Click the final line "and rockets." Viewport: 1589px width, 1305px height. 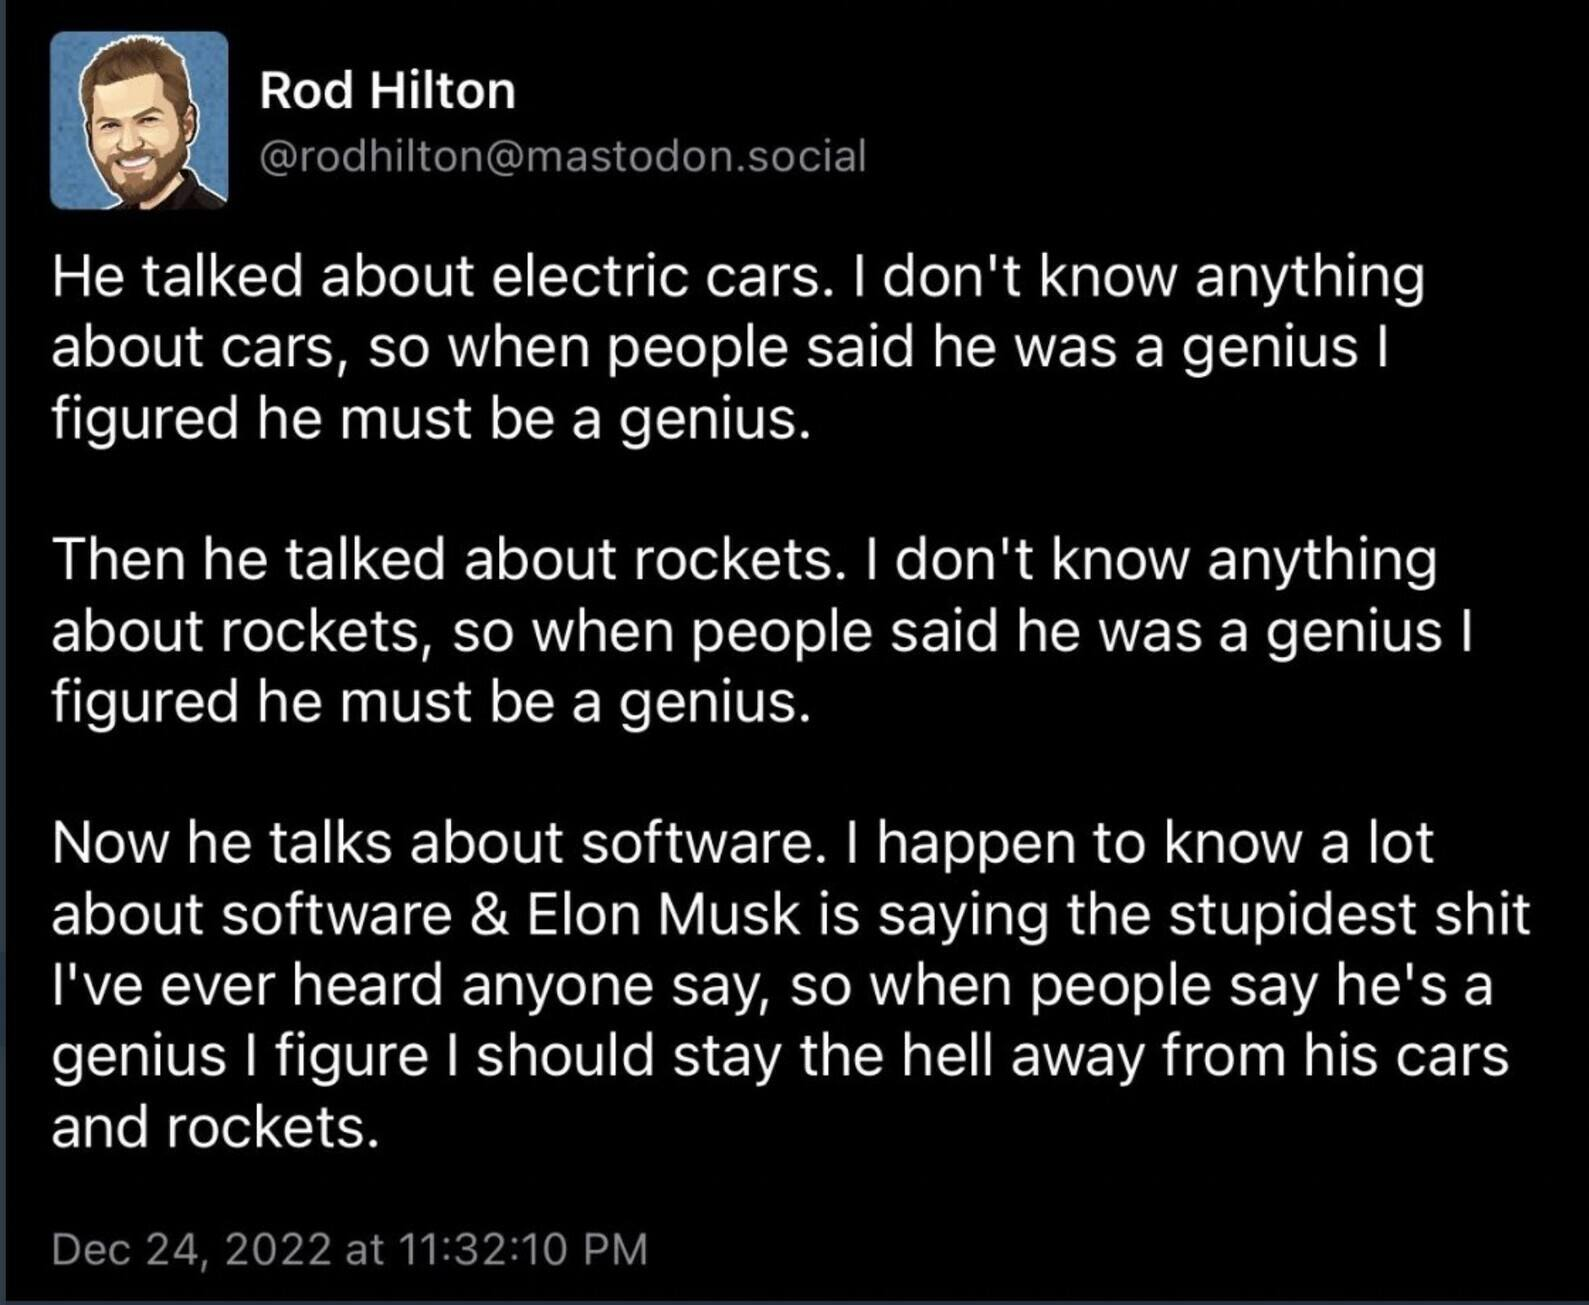[215, 1128]
